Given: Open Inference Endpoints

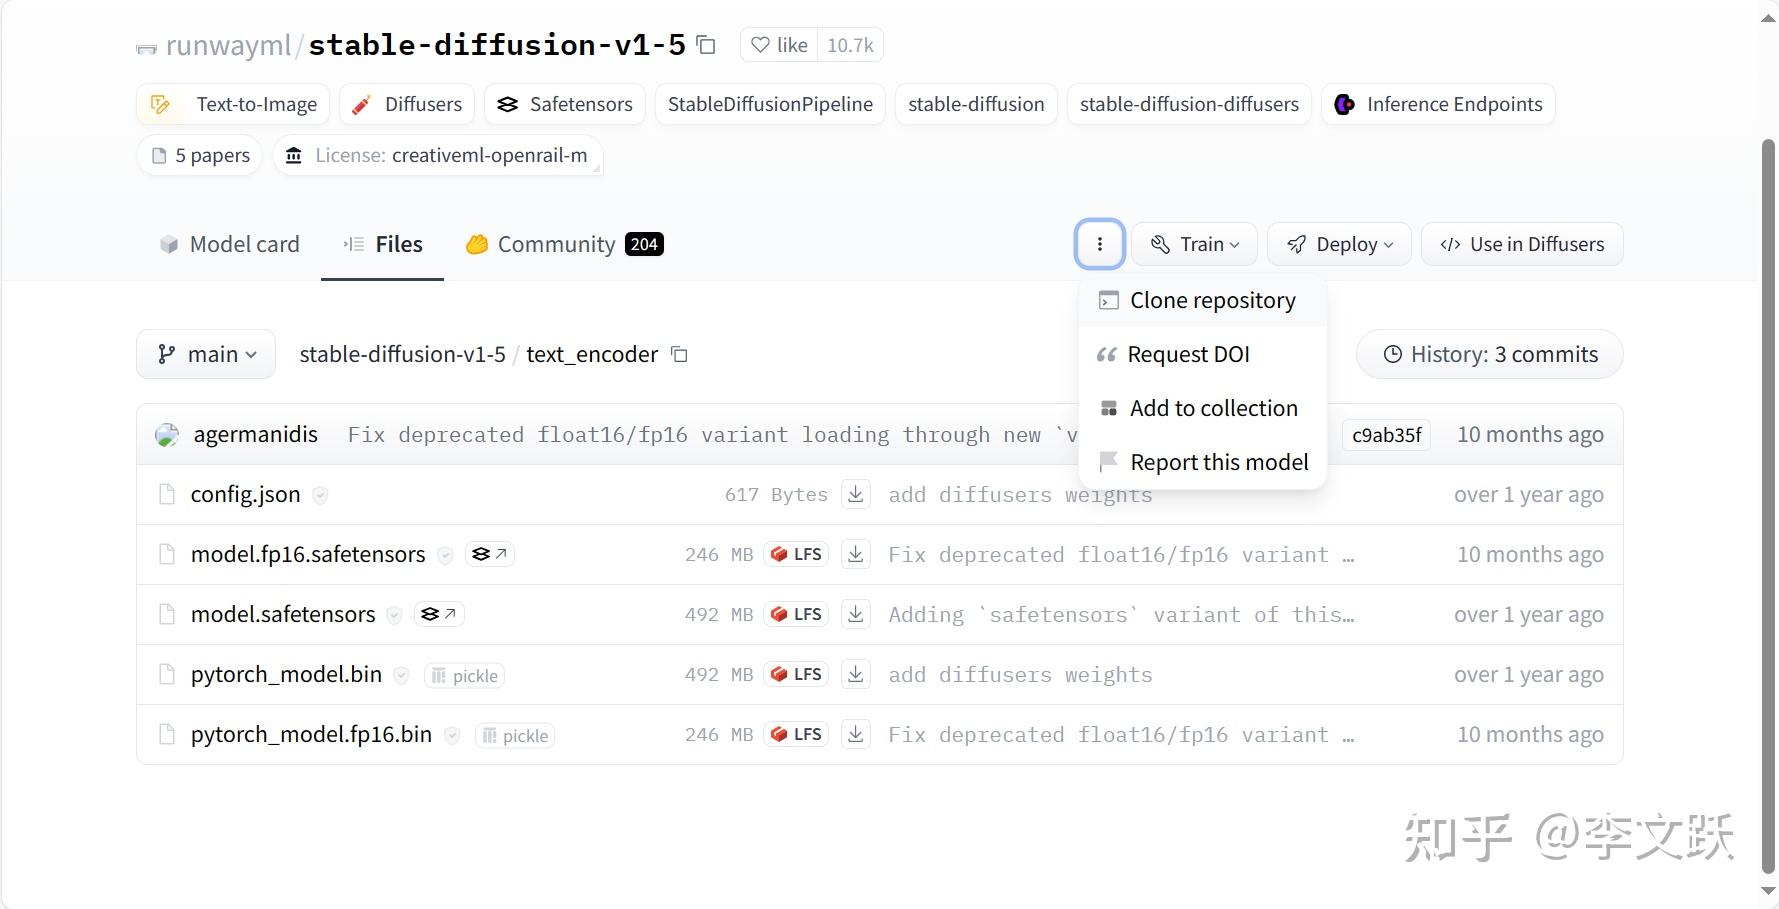Looking at the screenshot, I should click(x=1437, y=104).
